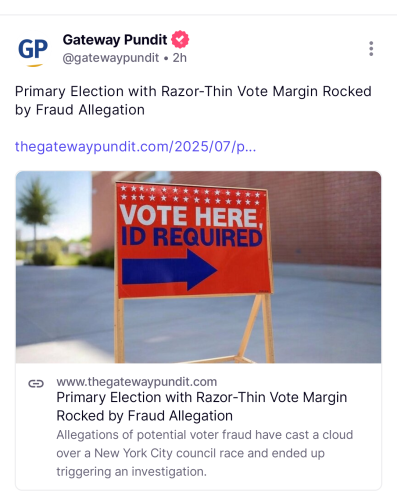Open the Gateway Pundit display name

[115, 40]
